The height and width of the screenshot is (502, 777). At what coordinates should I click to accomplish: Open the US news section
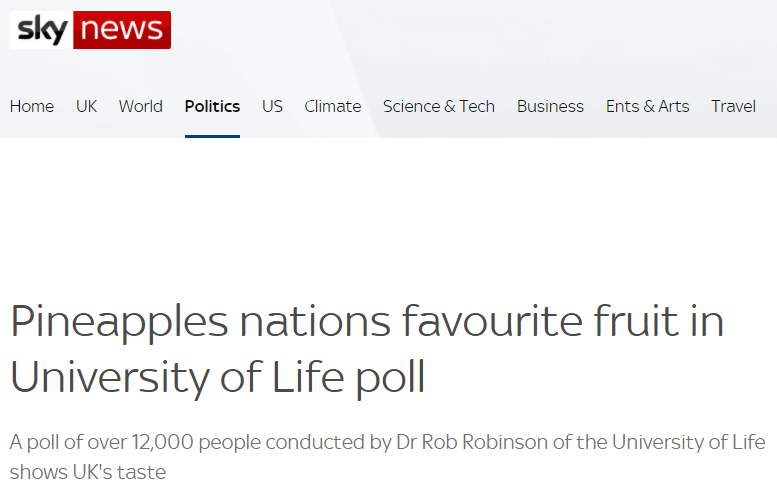coord(272,106)
